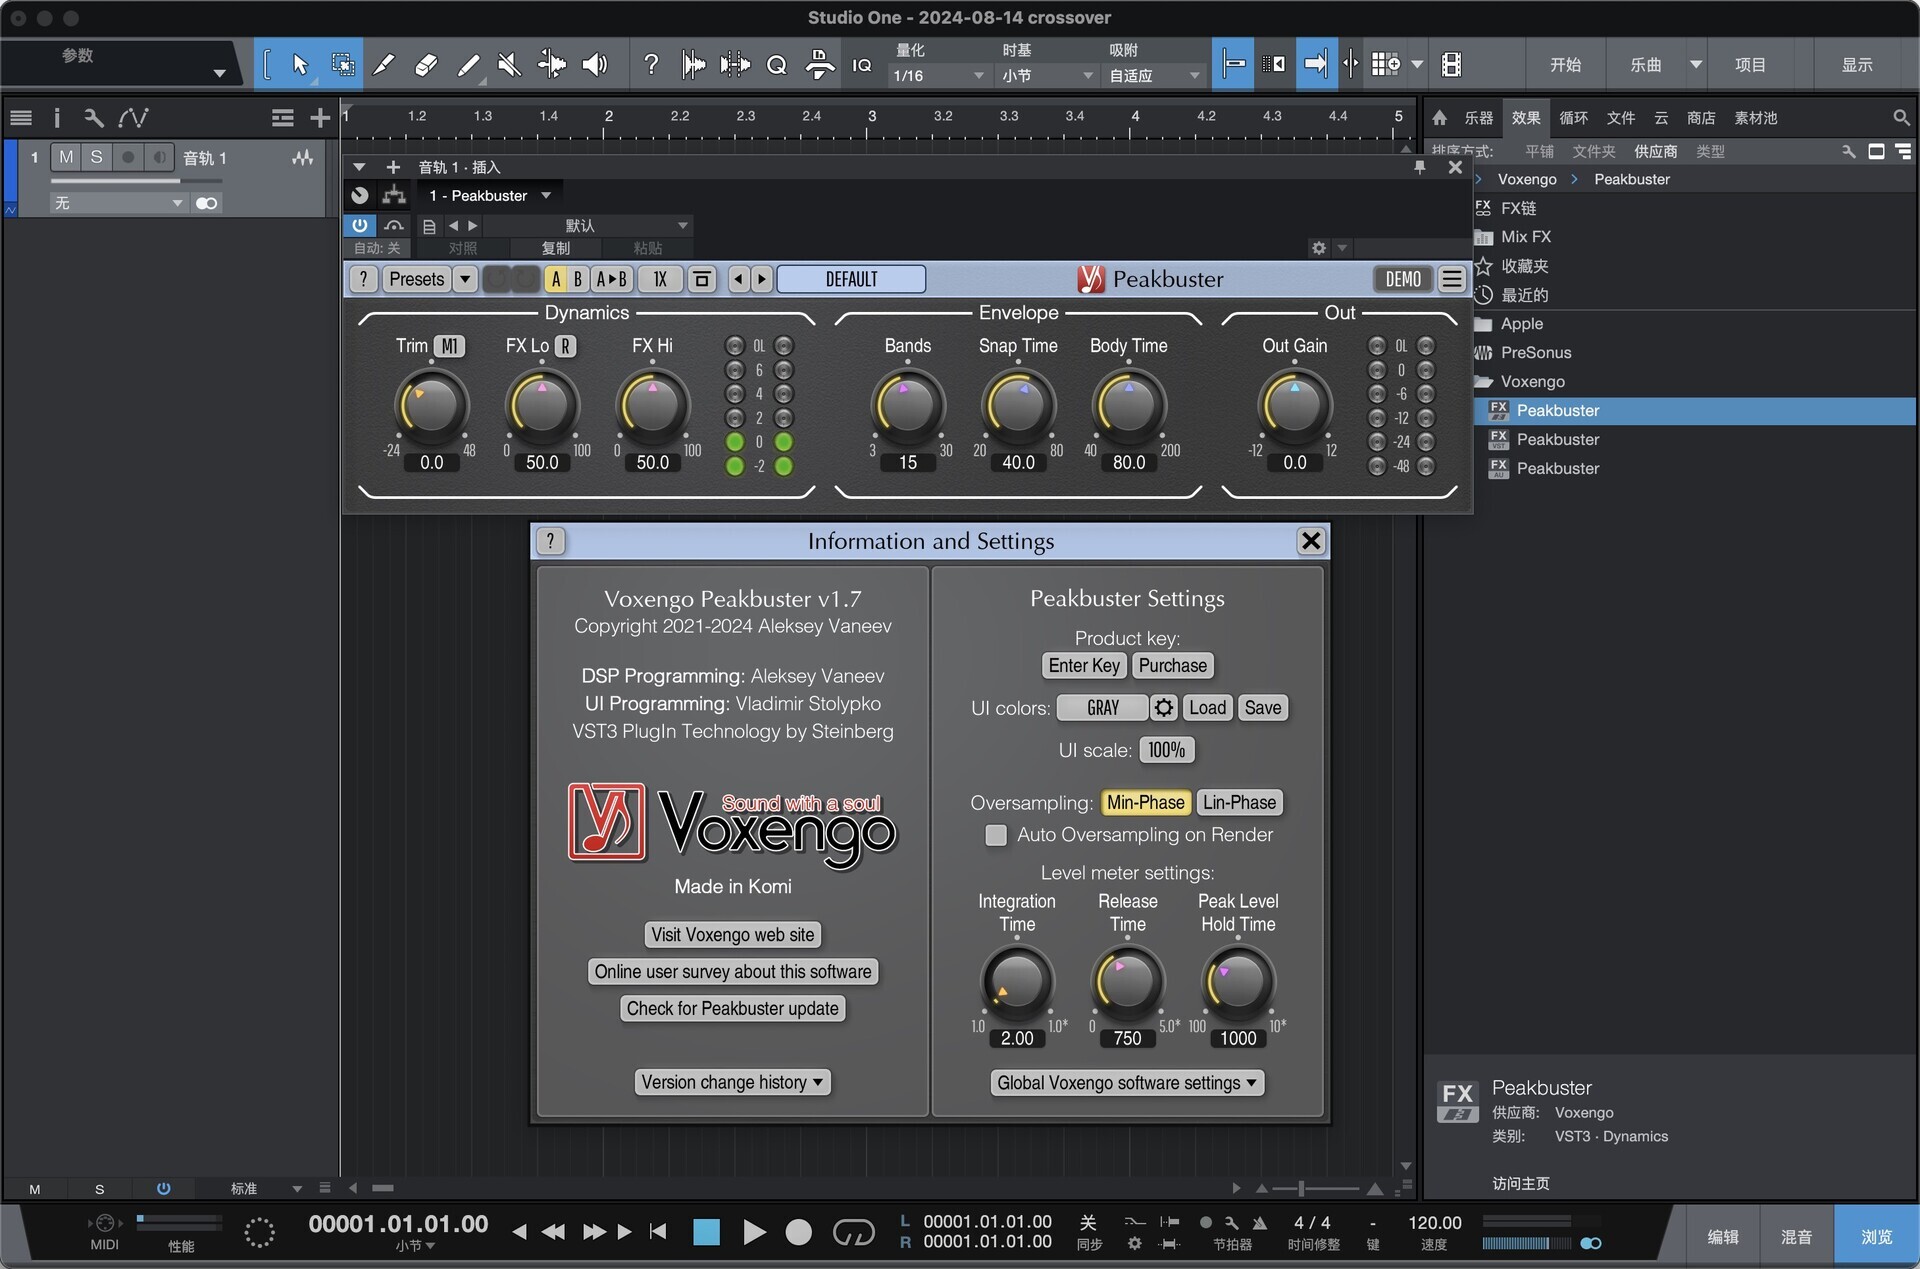Select the Eraser tool in toolbar

pos(425,65)
